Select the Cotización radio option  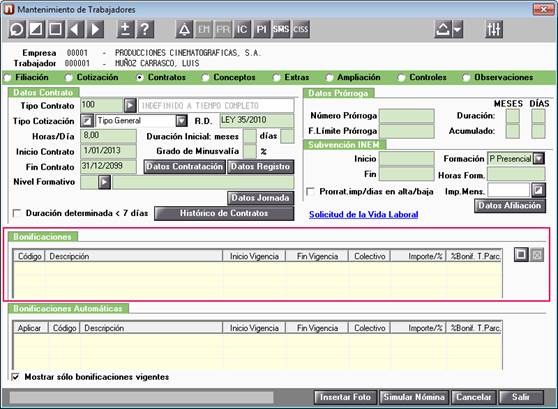tap(69, 77)
